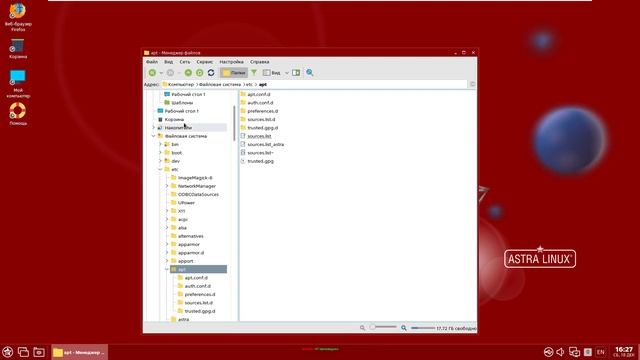
Task: Select ODBCDataSources folder in tree
Action: 198,195
